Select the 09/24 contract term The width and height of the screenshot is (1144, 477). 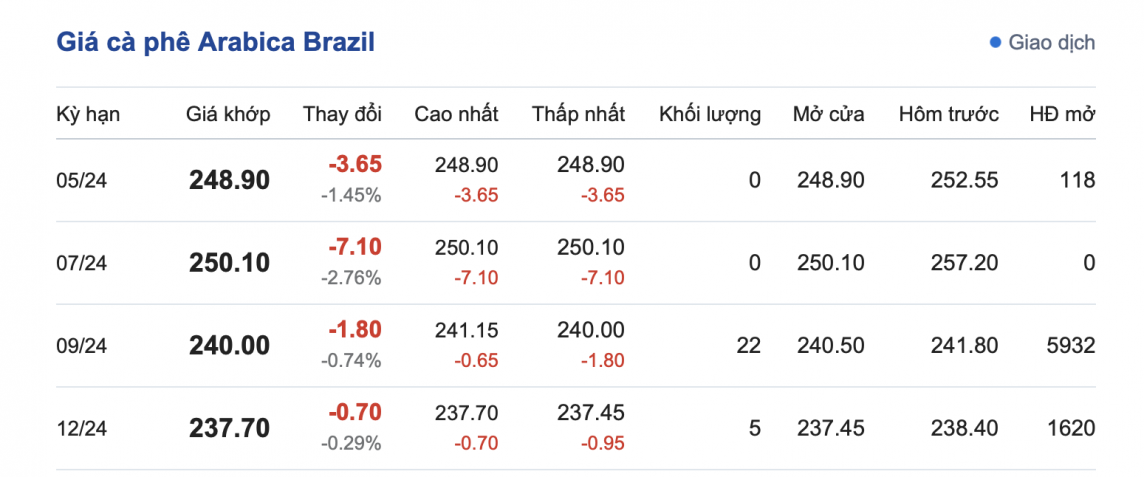pos(81,346)
